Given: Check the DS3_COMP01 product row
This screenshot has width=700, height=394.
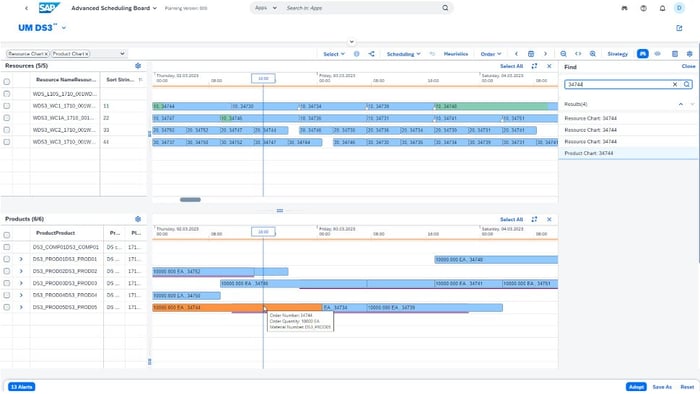Looking at the screenshot, I should point(7,247).
